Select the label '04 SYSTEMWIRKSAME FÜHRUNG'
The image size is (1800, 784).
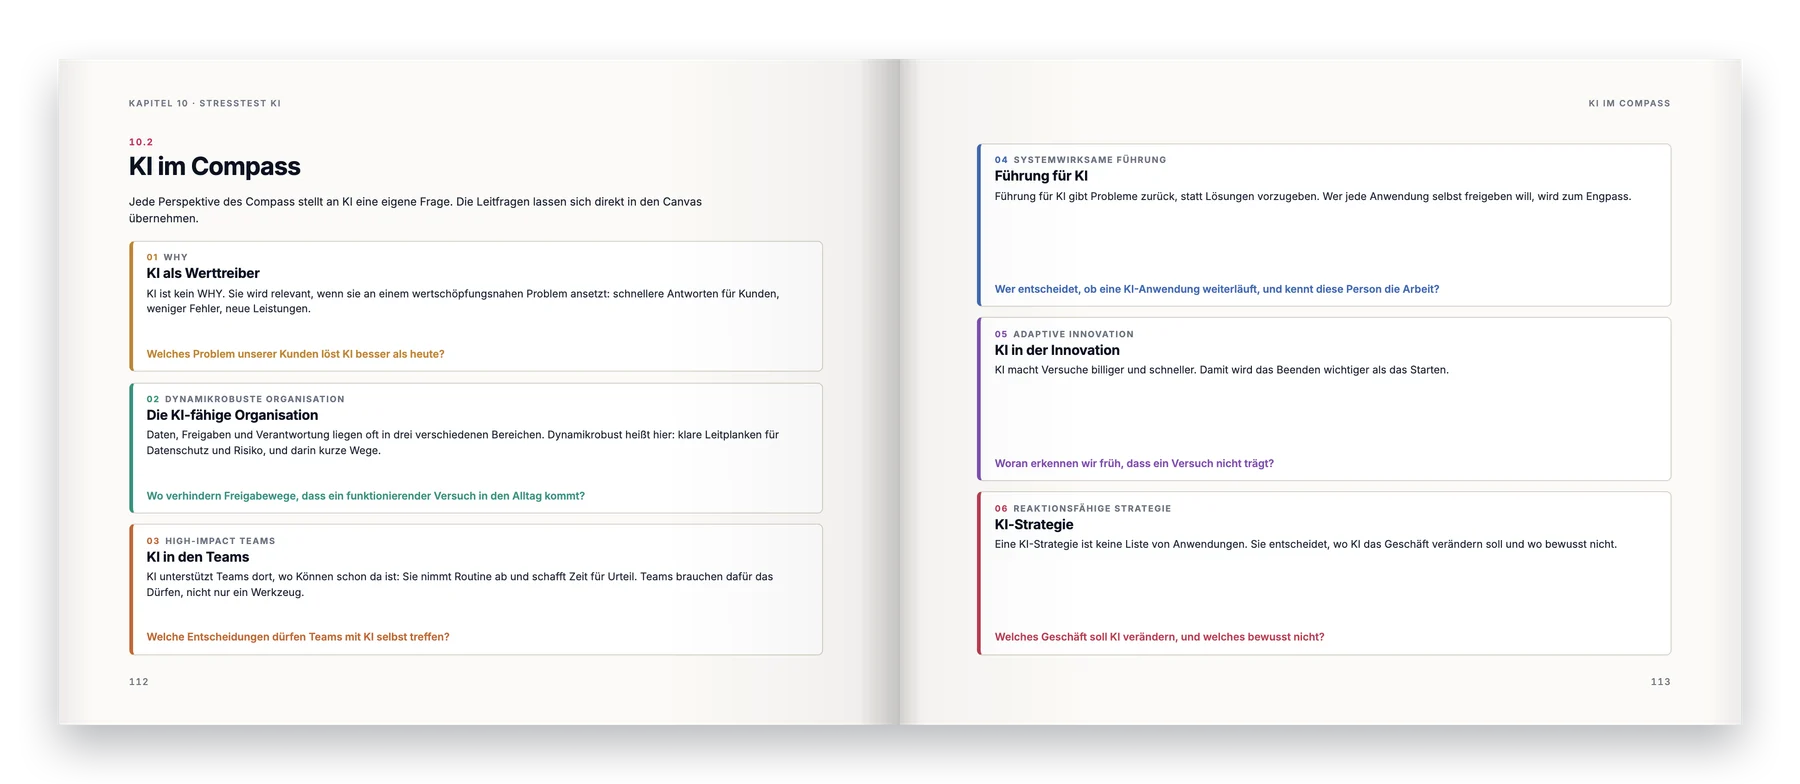pos(1080,160)
